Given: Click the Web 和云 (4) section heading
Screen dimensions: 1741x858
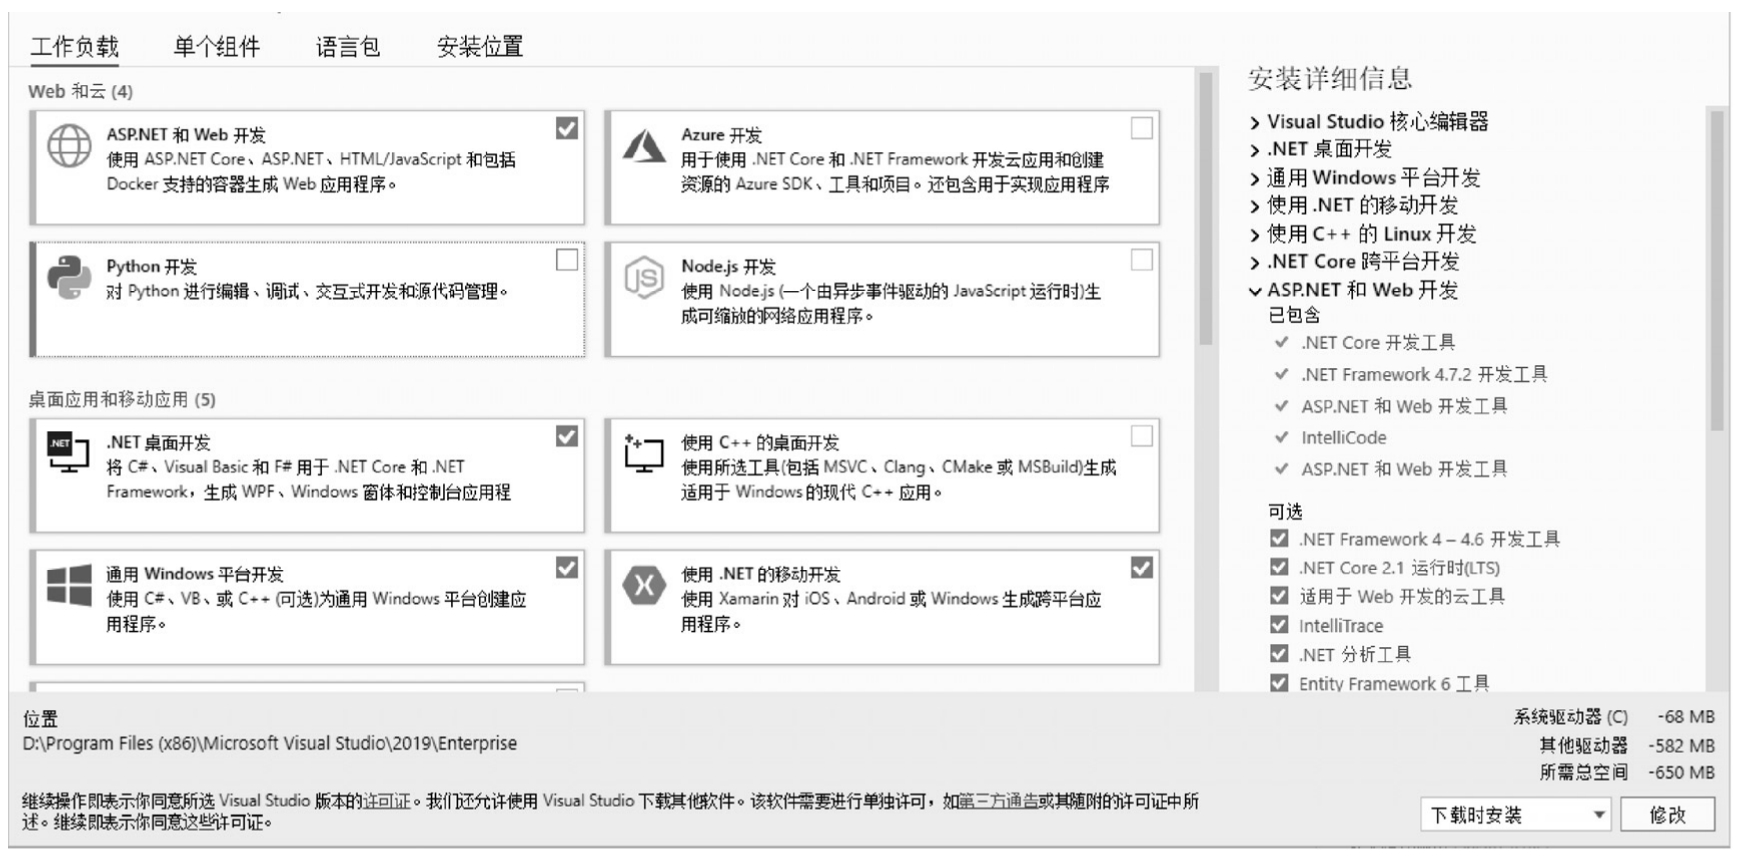Looking at the screenshot, I should click(x=81, y=91).
